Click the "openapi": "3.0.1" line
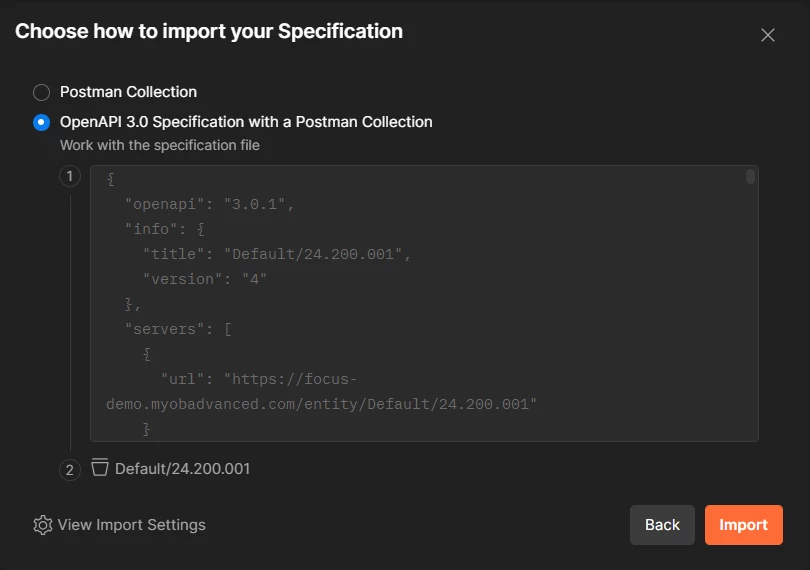Screen dimensions: 810x570 click(x=209, y=204)
